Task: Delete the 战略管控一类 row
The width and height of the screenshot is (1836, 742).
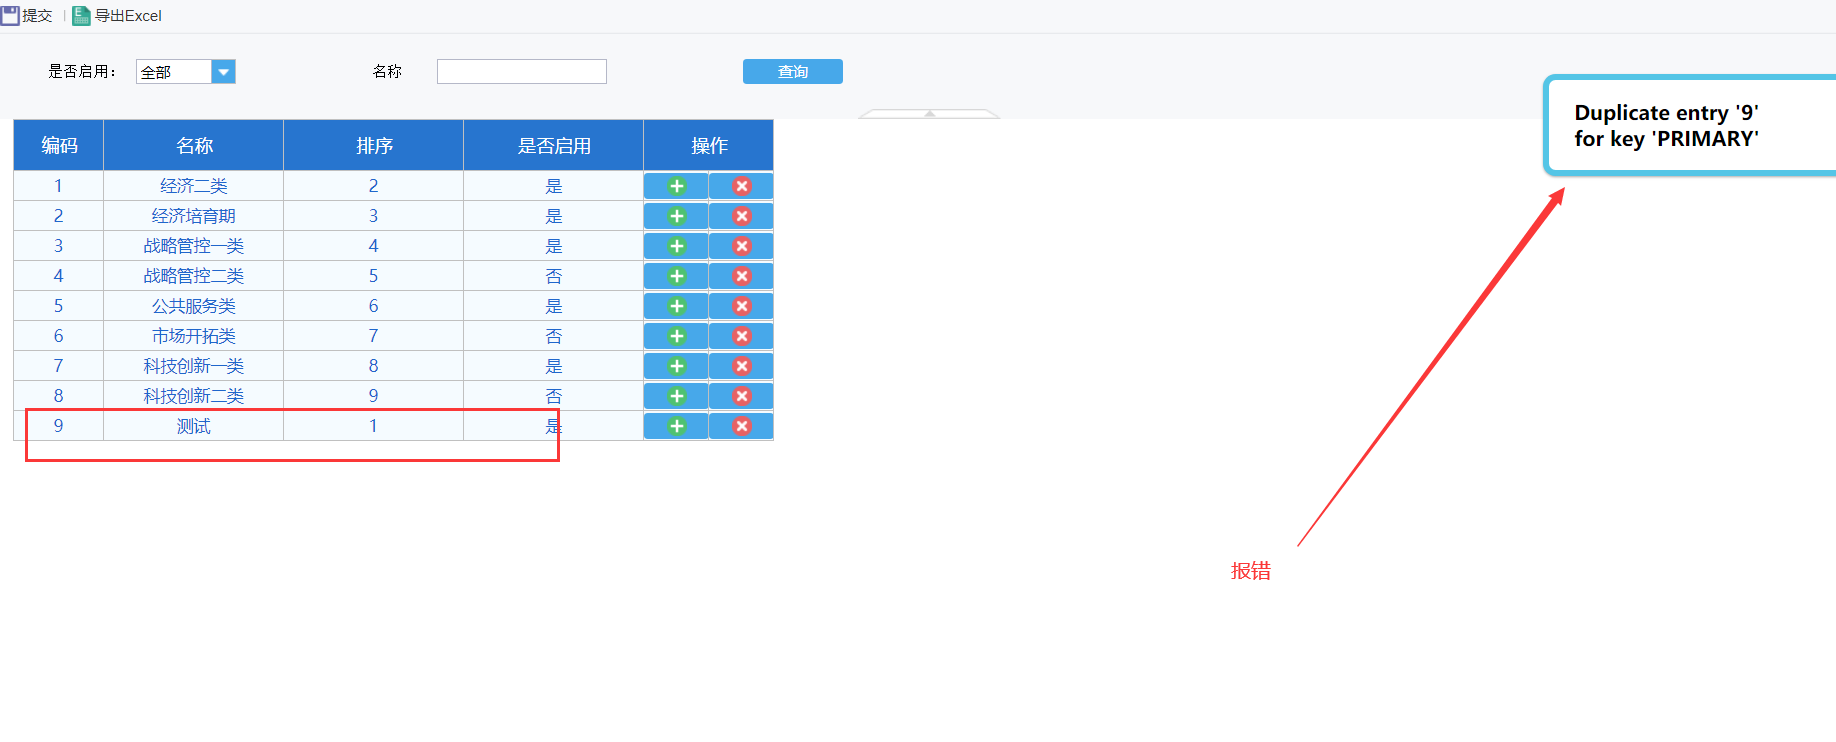Action: pyautogui.click(x=741, y=246)
